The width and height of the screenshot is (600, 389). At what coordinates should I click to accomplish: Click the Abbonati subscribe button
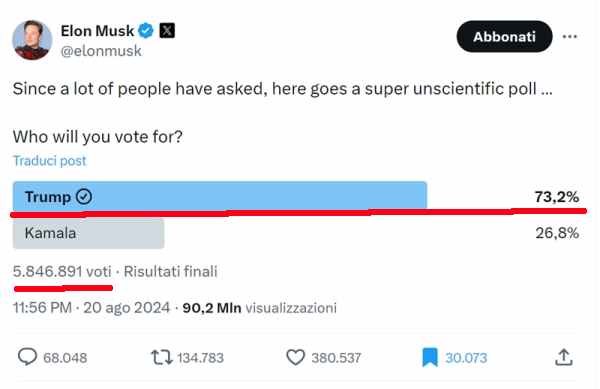coord(504,37)
